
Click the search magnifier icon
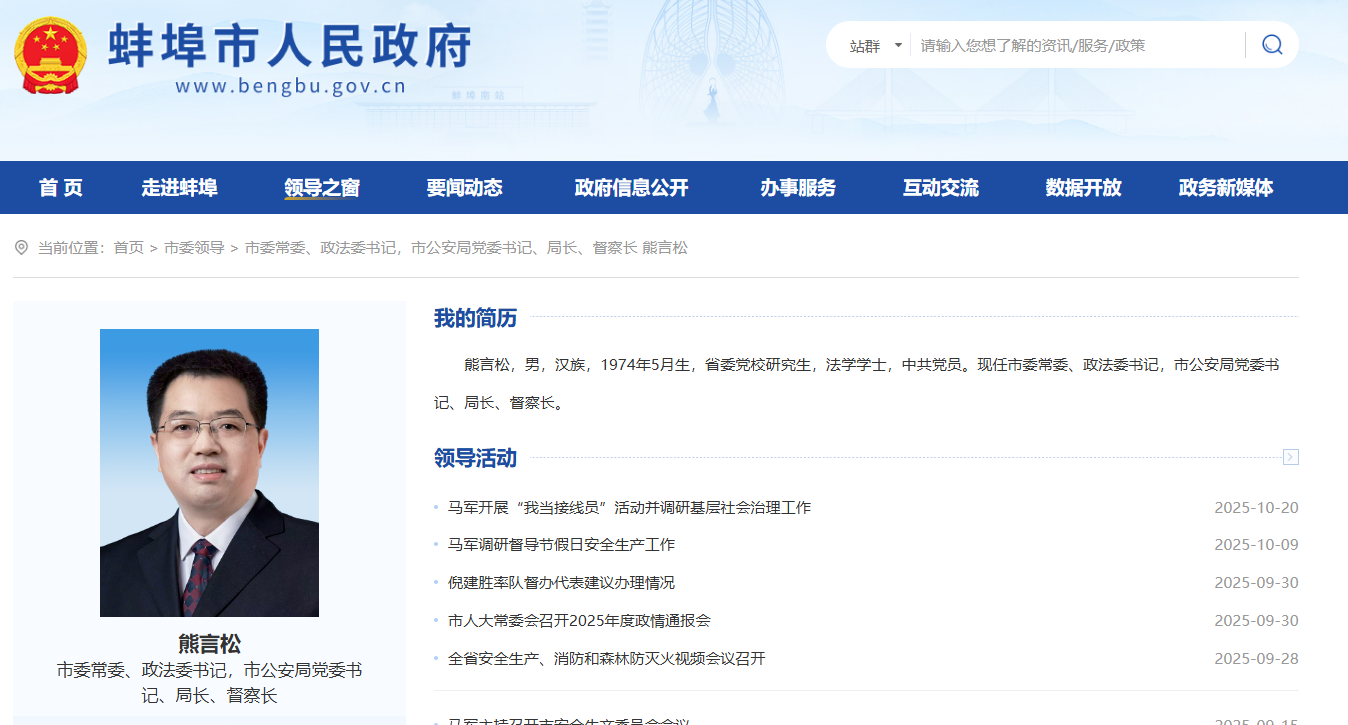[1271, 45]
